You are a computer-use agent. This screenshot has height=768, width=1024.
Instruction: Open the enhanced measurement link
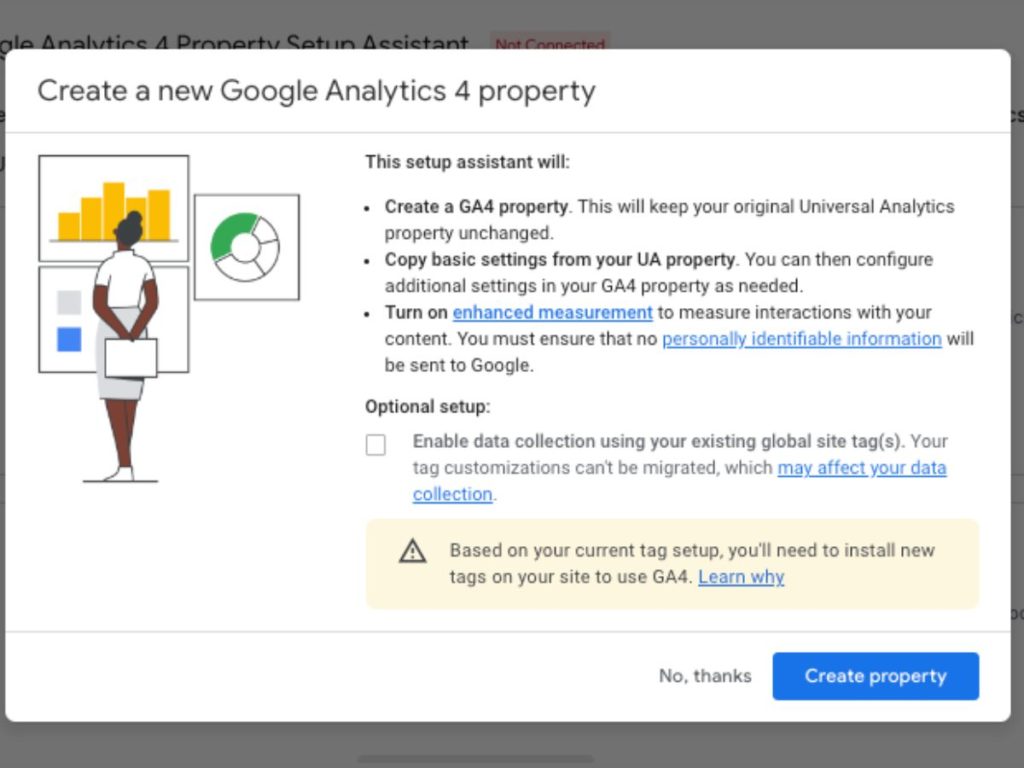click(x=552, y=312)
